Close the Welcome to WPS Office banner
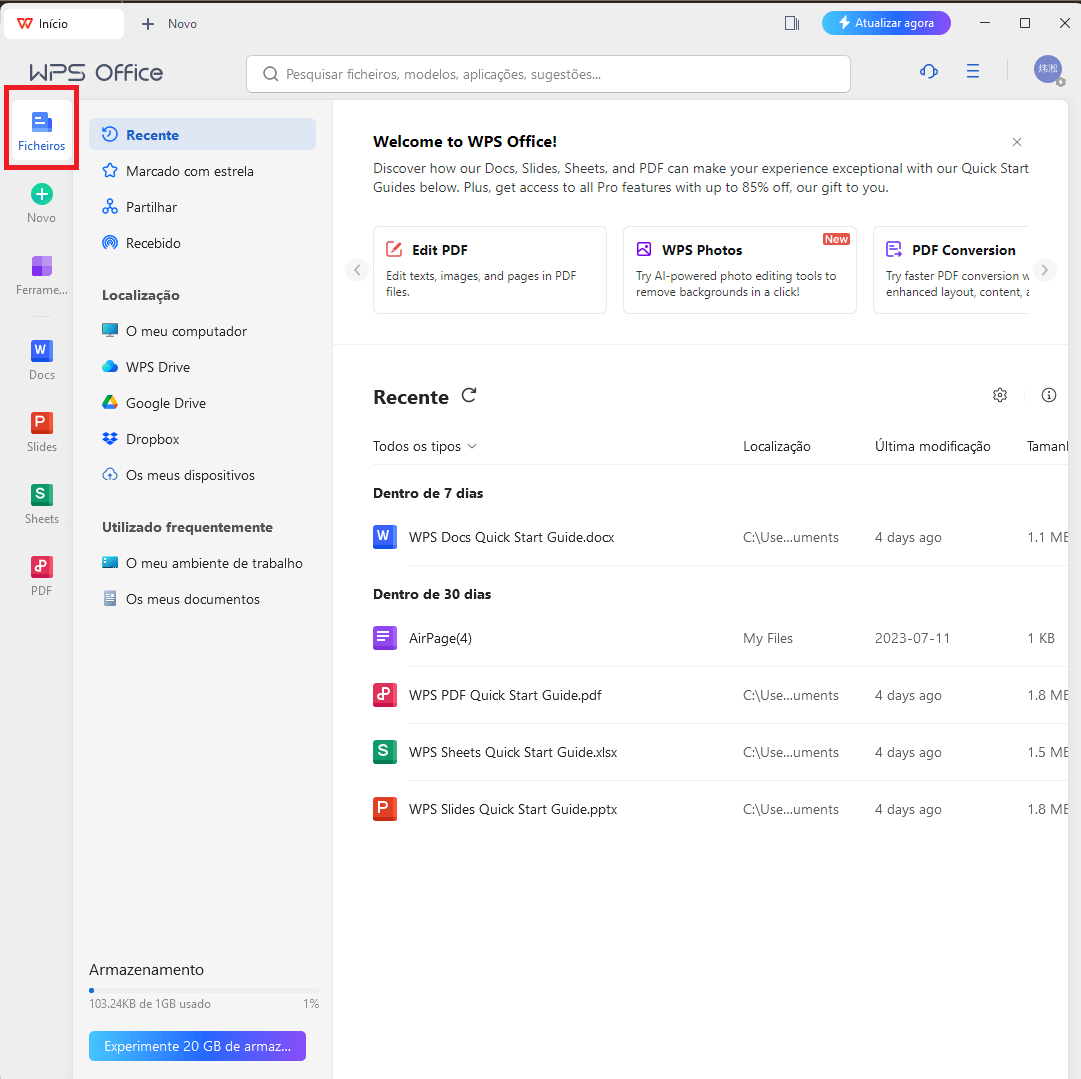 tap(1017, 142)
